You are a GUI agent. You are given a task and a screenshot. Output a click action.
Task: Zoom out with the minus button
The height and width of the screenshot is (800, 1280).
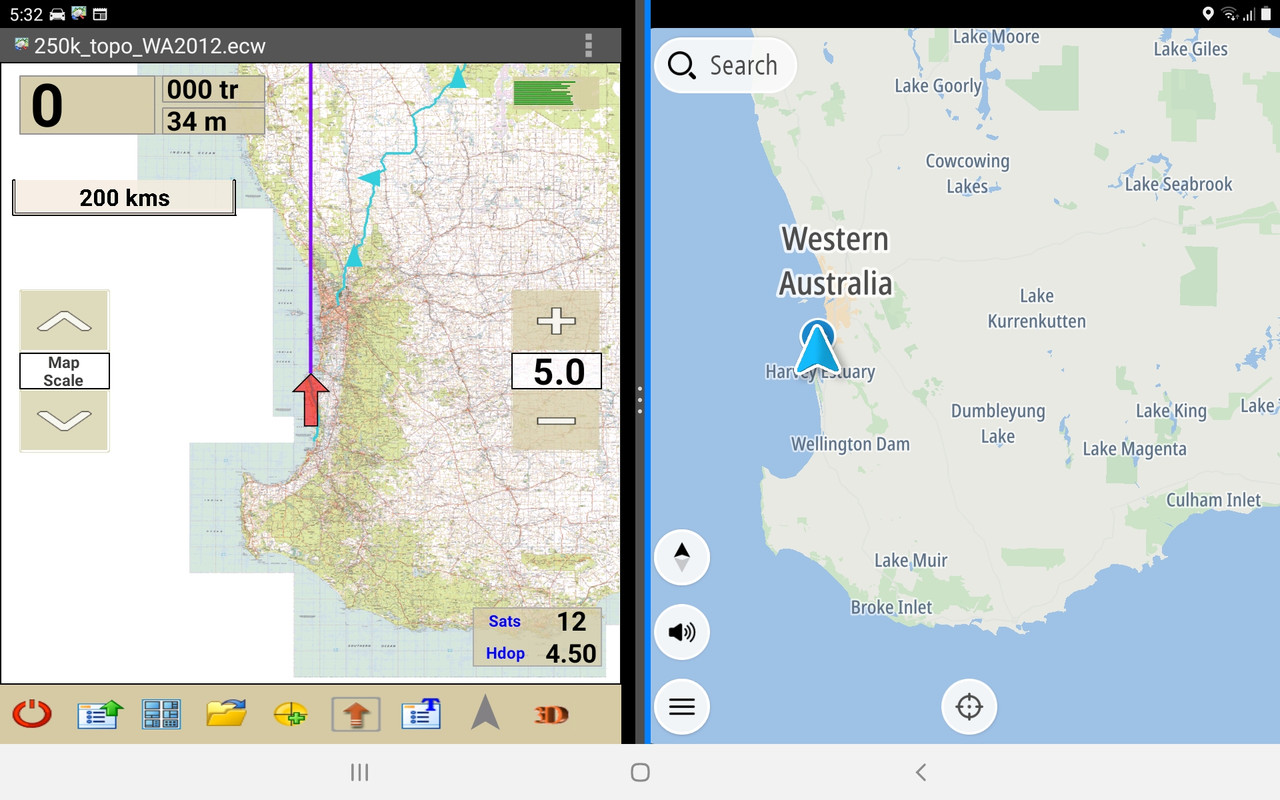coord(556,421)
